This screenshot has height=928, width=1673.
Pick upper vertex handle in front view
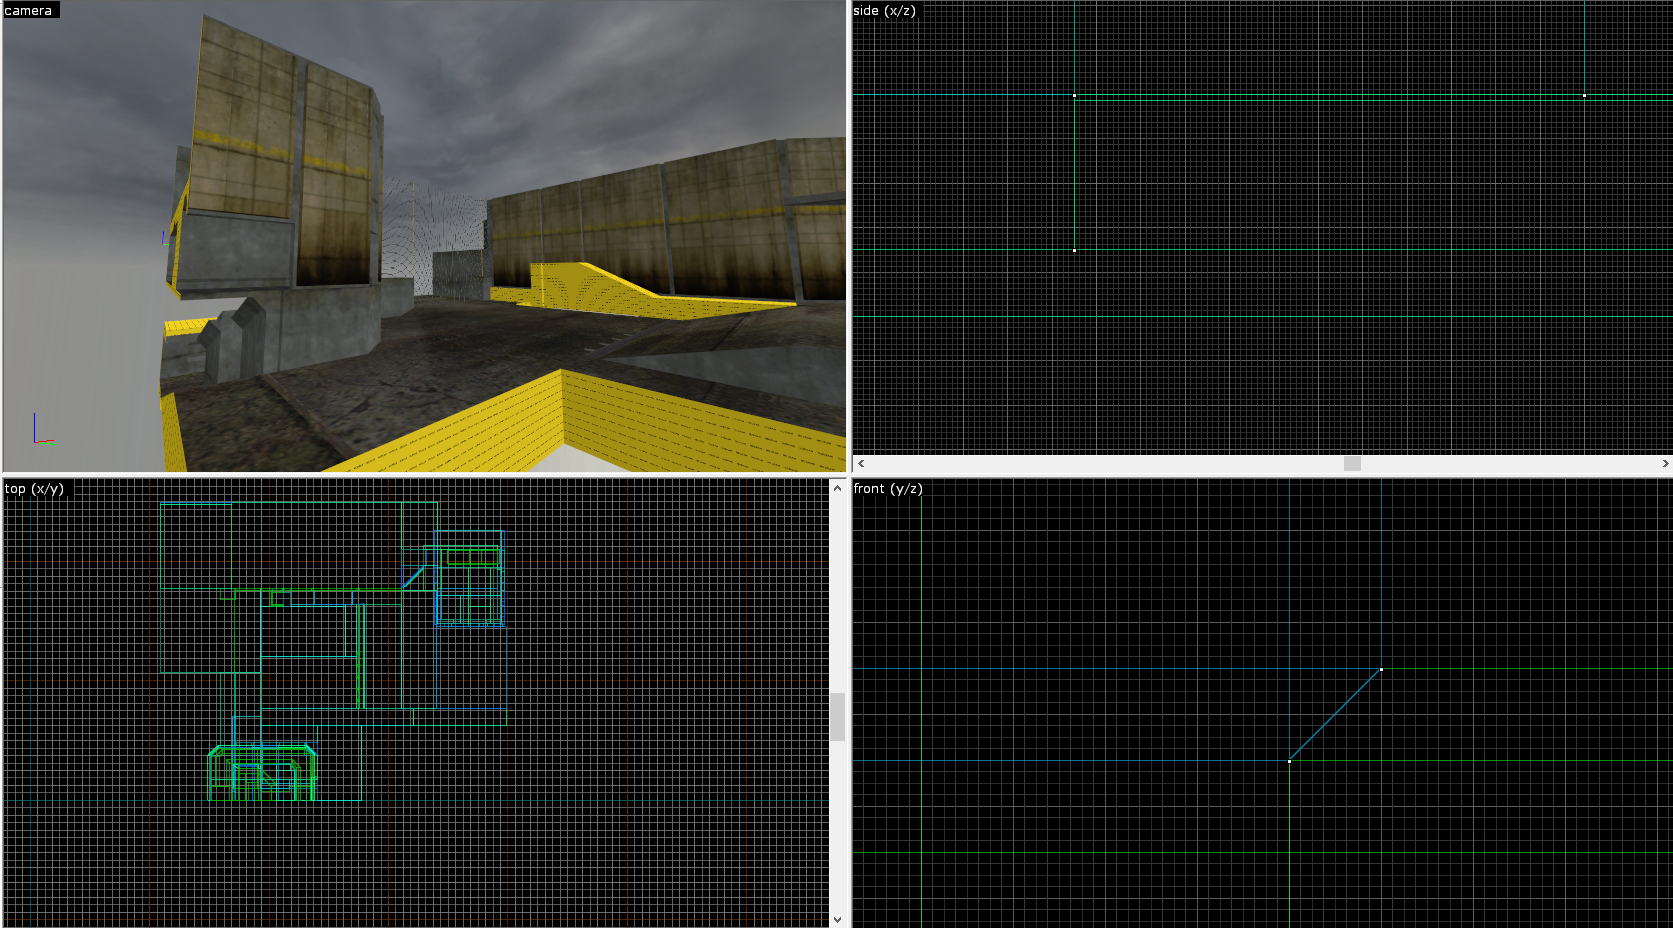coord(1381,669)
